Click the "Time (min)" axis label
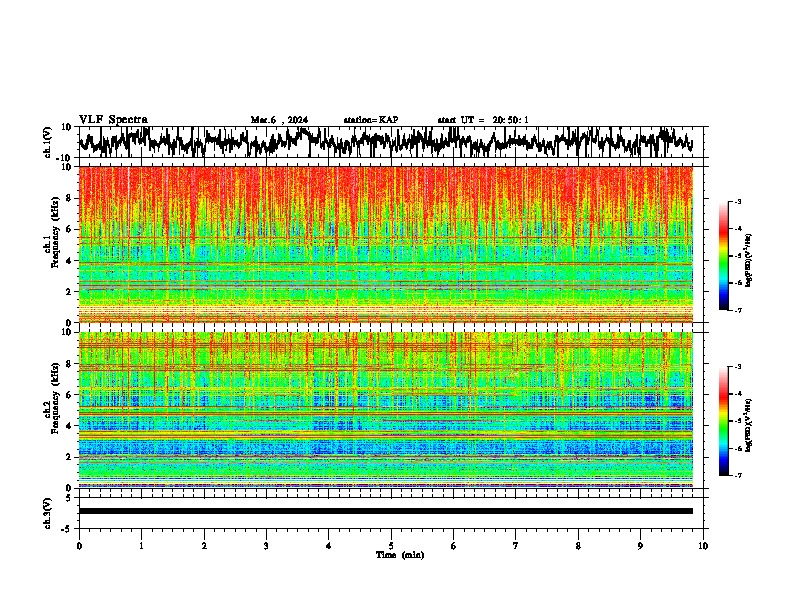 tap(400, 555)
